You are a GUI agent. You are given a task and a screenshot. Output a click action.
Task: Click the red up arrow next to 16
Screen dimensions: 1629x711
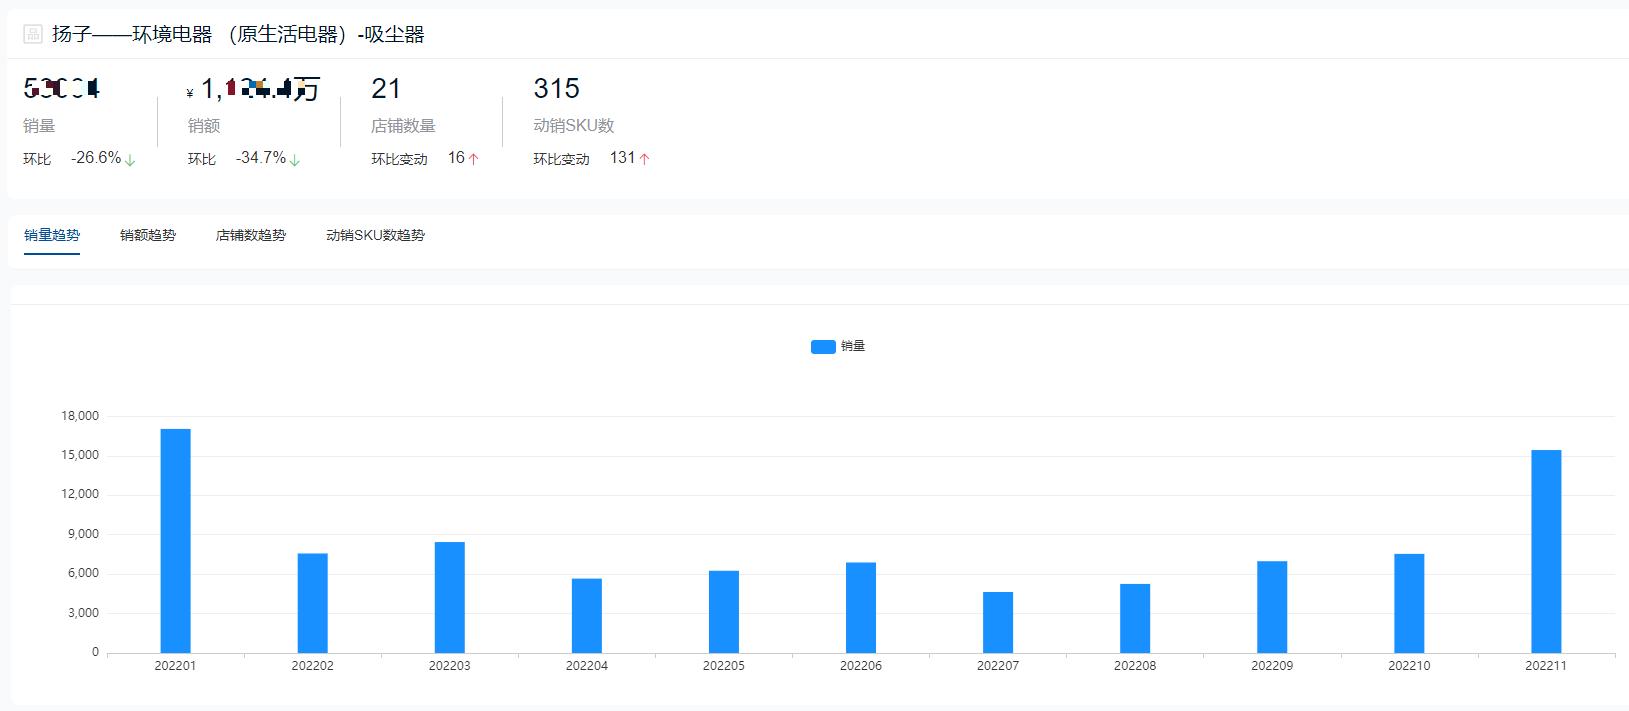pyautogui.click(x=474, y=159)
